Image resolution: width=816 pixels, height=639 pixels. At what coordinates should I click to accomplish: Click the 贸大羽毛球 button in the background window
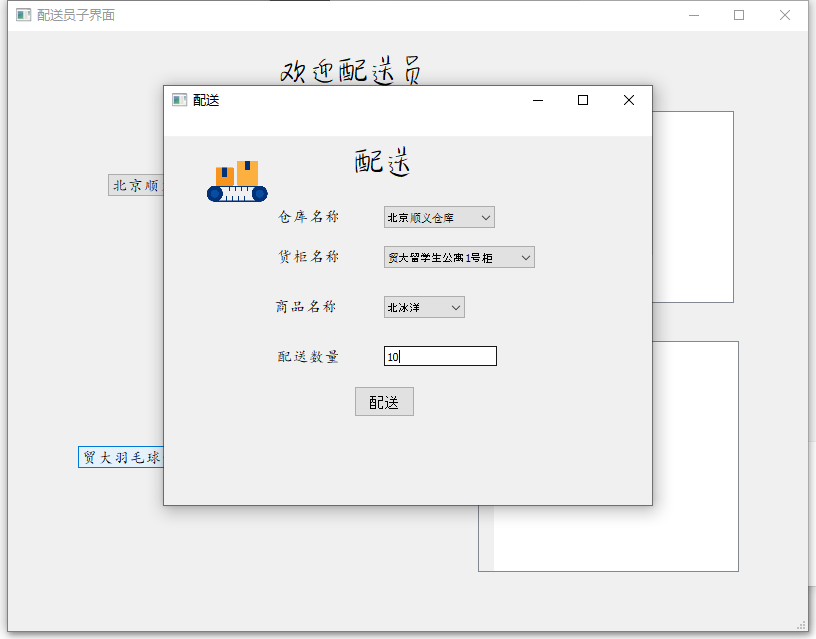pos(121,457)
